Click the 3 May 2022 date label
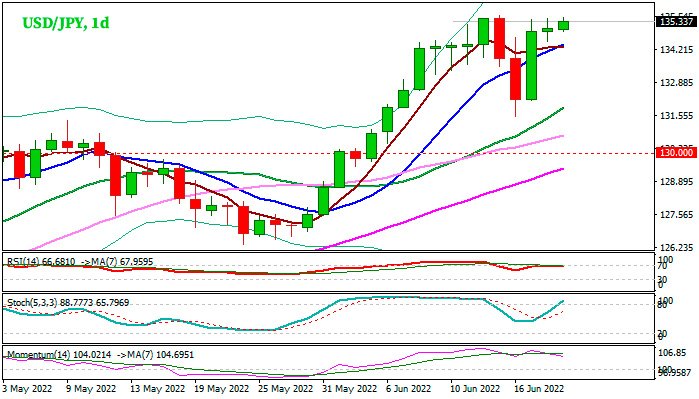The width and height of the screenshot is (699, 399). click(x=28, y=389)
